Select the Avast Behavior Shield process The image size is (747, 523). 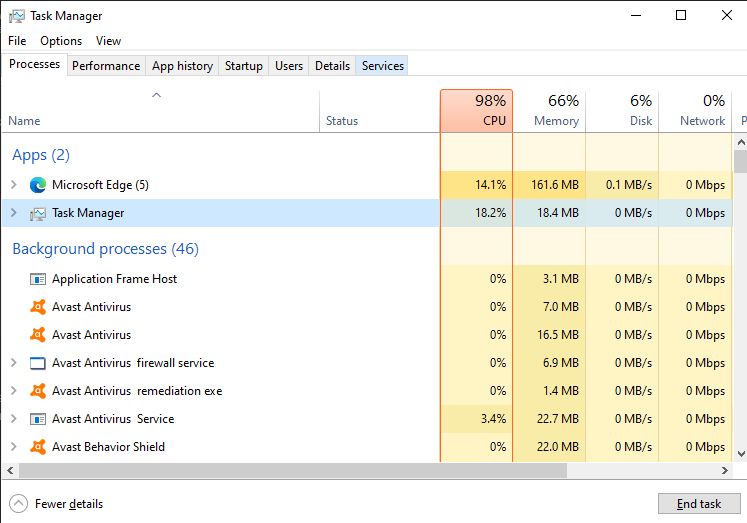[x=367, y=447]
